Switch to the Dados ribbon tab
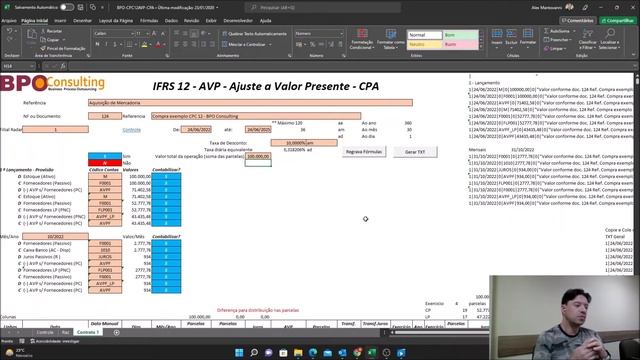The height and width of the screenshot is (360, 640). (x=171, y=20)
